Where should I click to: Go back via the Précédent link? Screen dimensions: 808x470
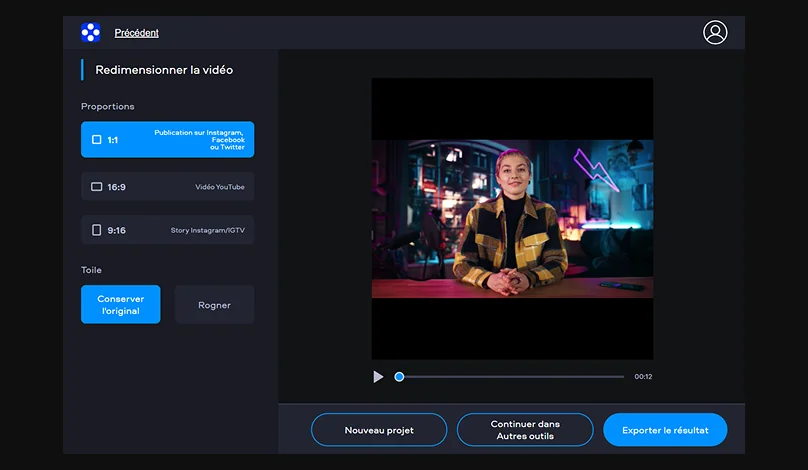click(x=136, y=33)
